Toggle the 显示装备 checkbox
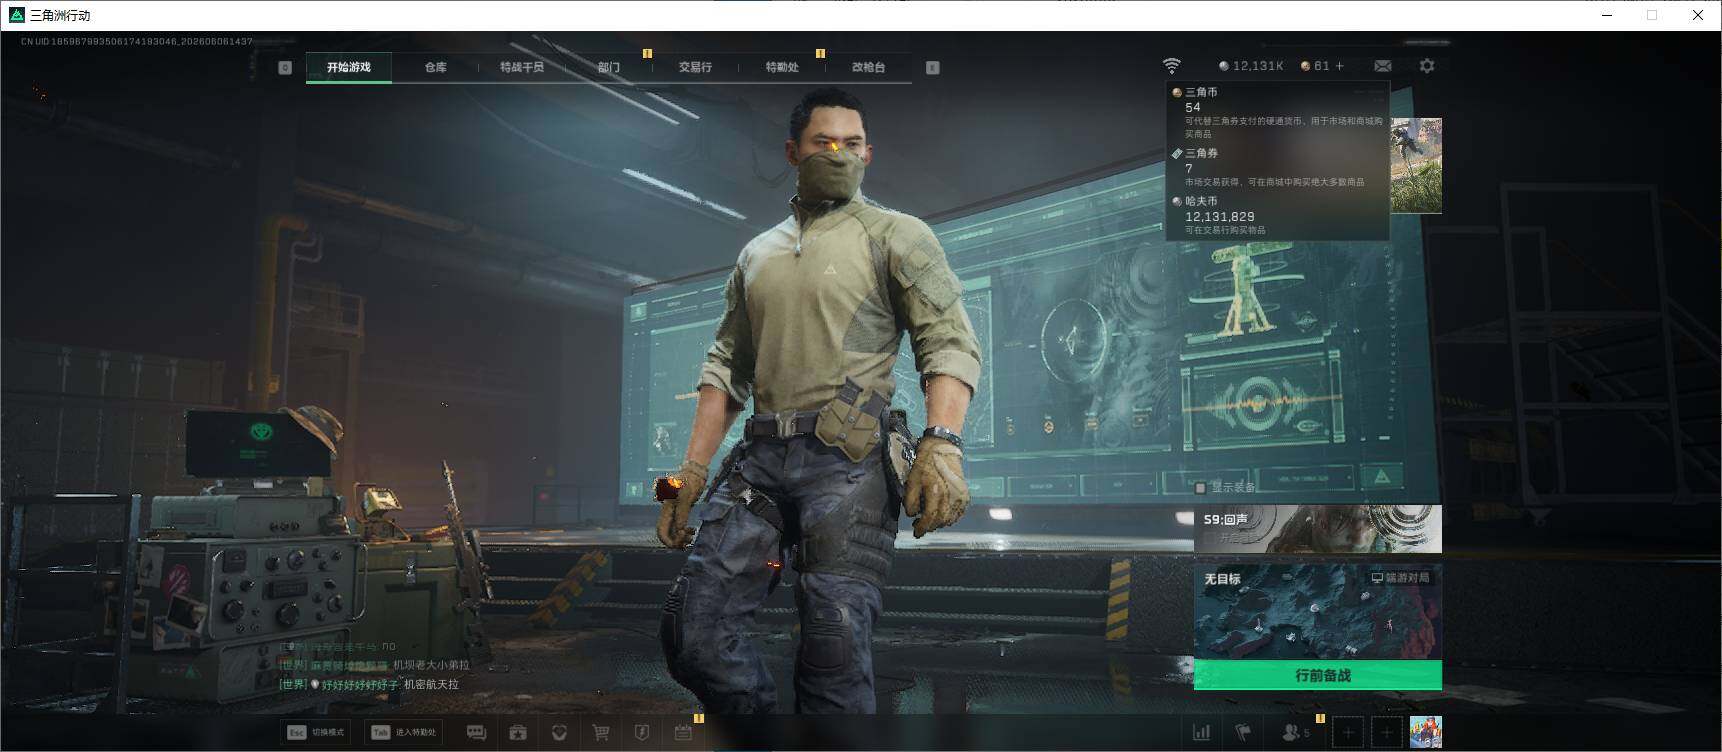The image size is (1722, 752). pos(1201,488)
